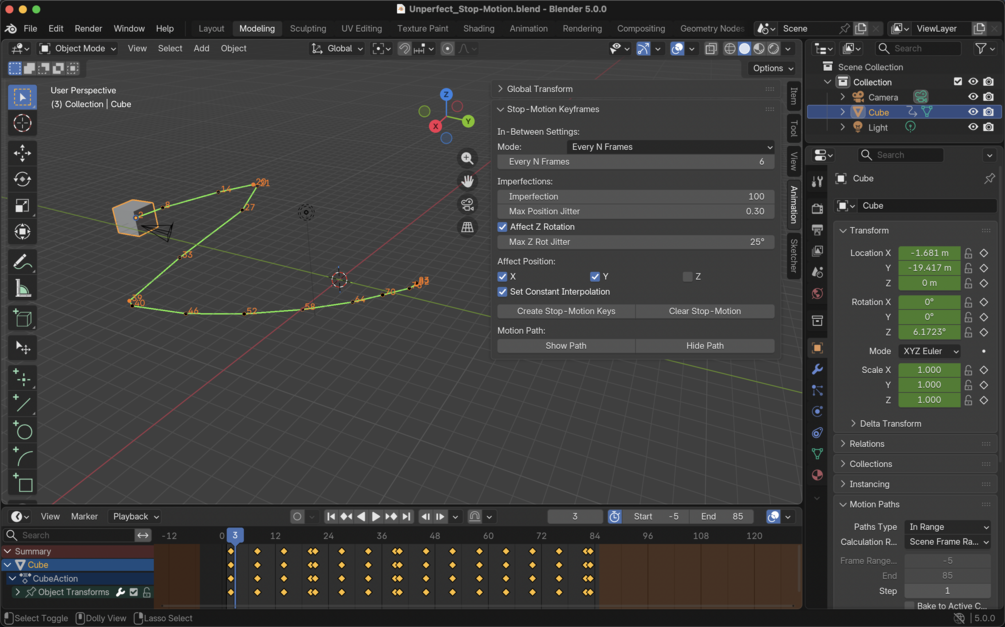The height and width of the screenshot is (627, 1005).
Task: Open Object Mode dropdown
Action: [78, 49]
